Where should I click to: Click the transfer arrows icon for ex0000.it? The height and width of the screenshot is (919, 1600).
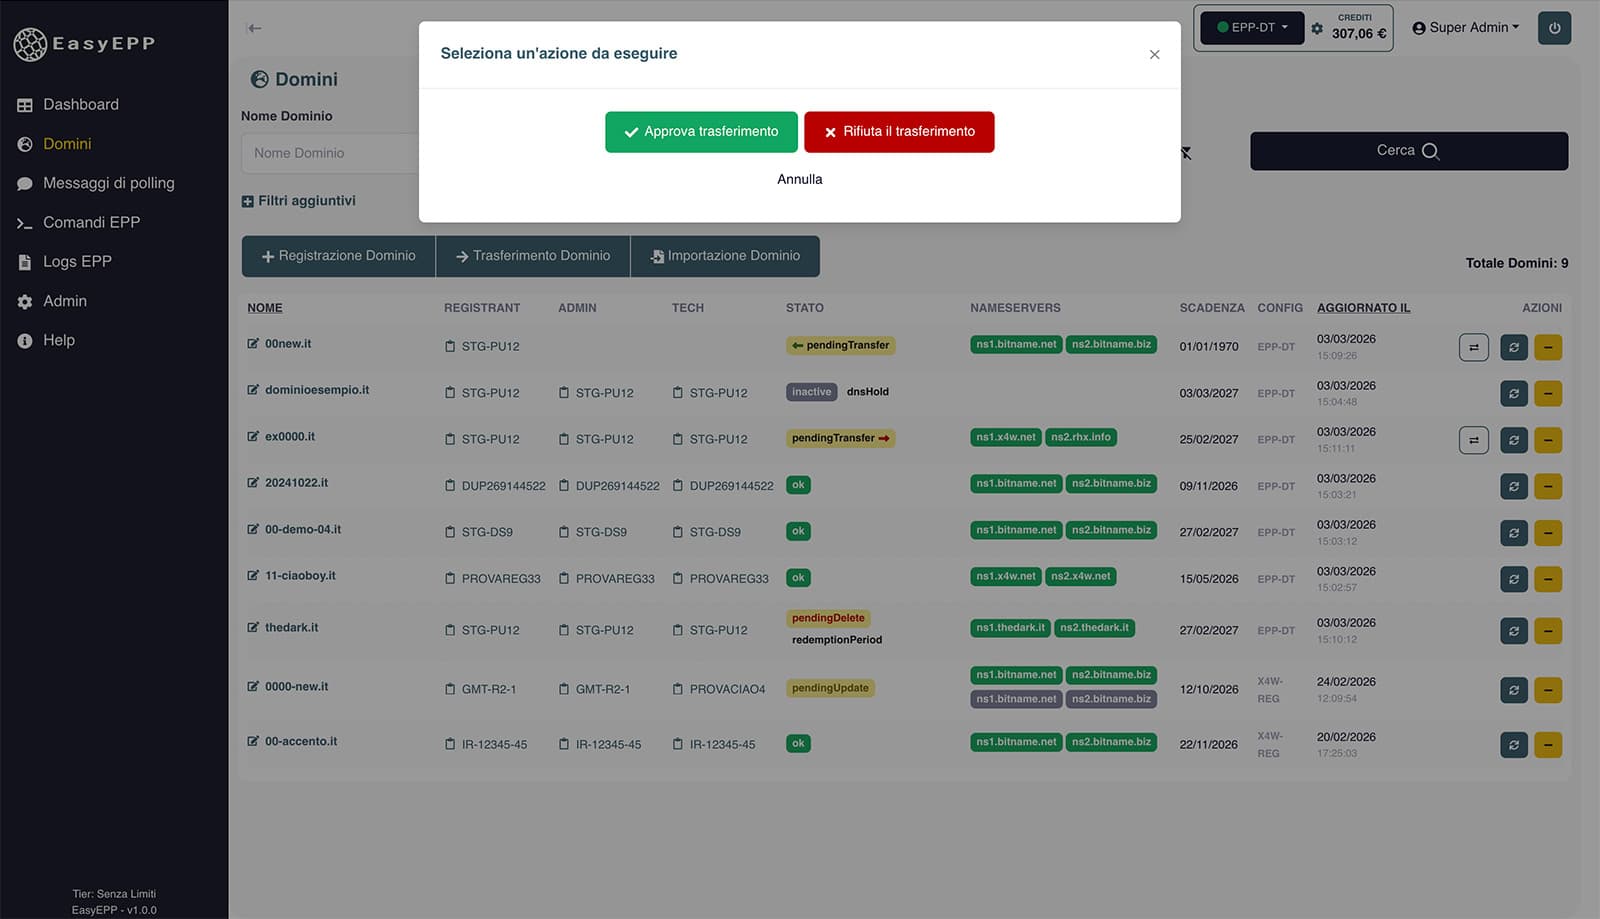click(x=1473, y=440)
